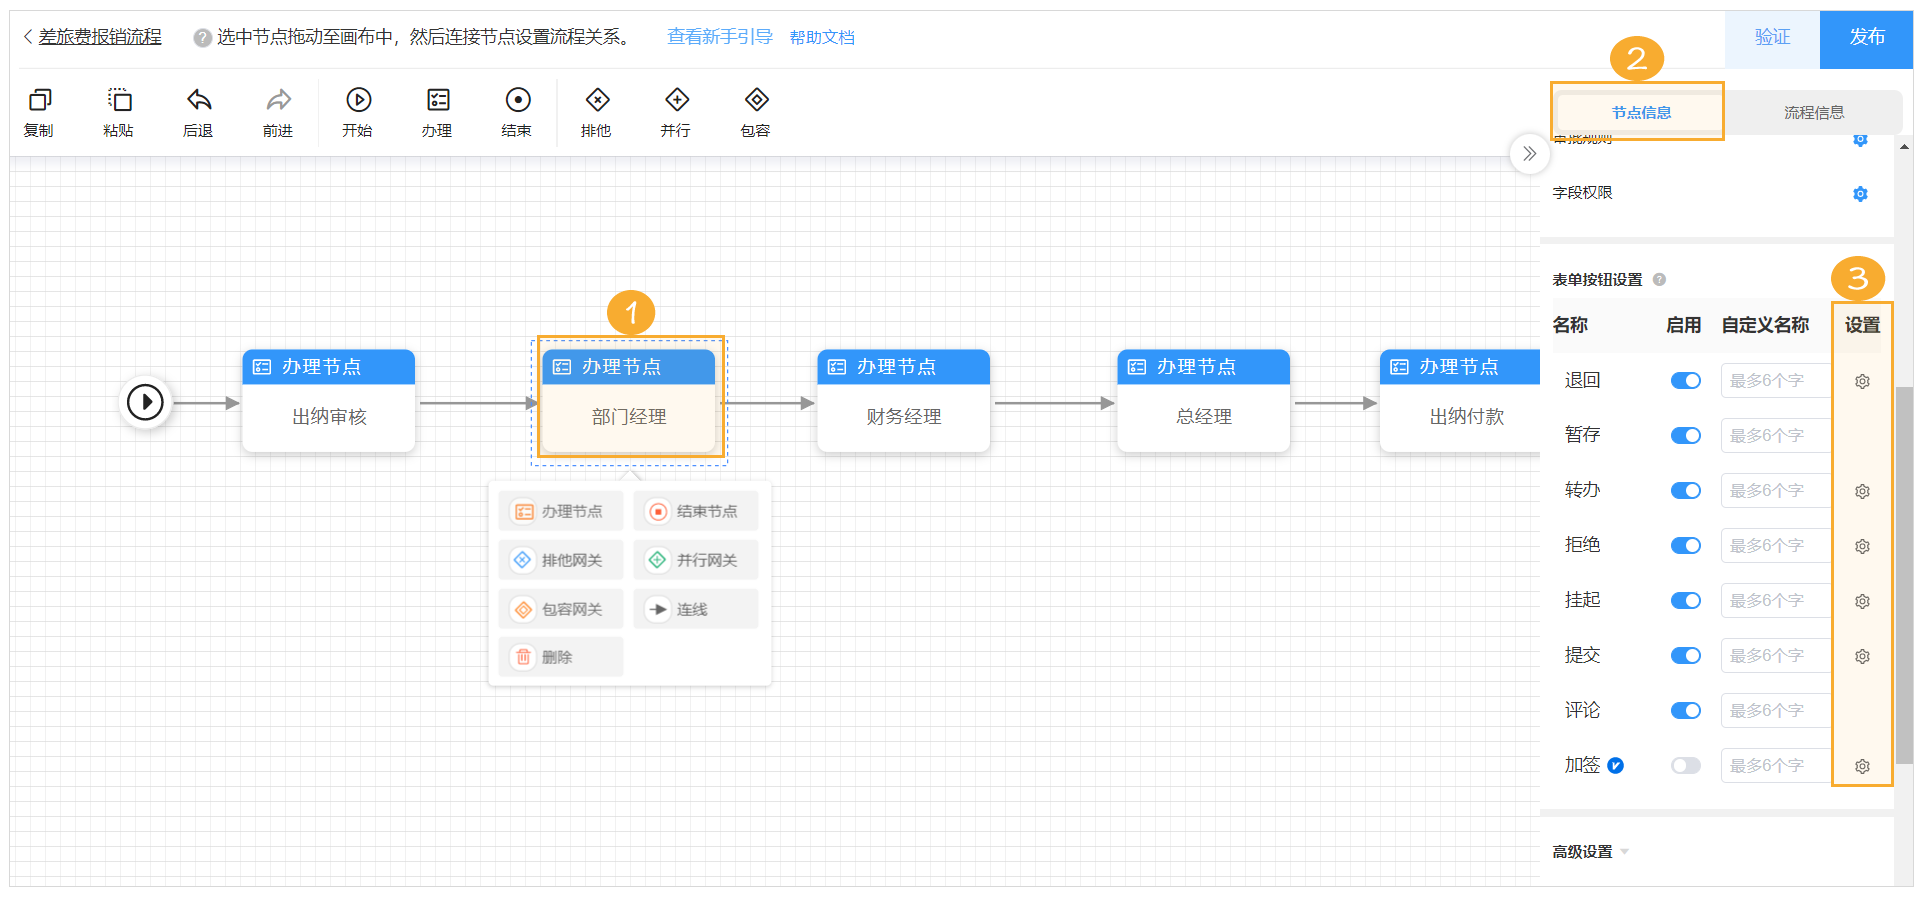The height and width of the screenshot is (905, 1928).
Task: Open the 帮助文档 link
Action: [x=822, y=37]
